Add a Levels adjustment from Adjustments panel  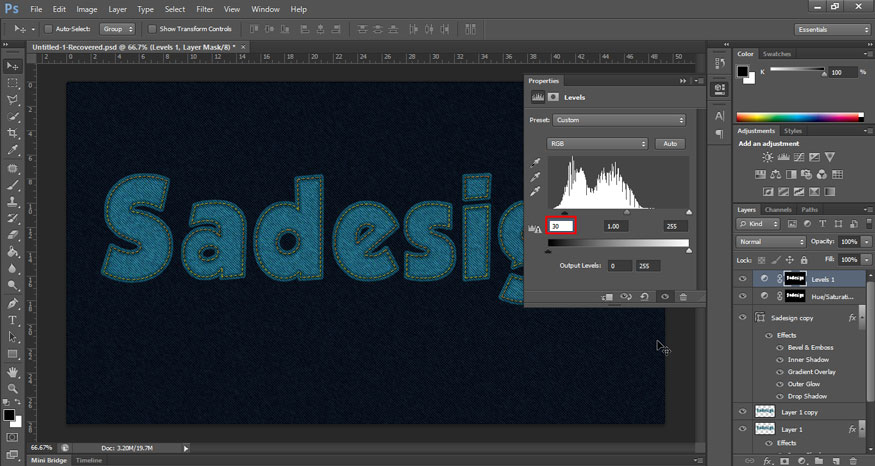783,157
